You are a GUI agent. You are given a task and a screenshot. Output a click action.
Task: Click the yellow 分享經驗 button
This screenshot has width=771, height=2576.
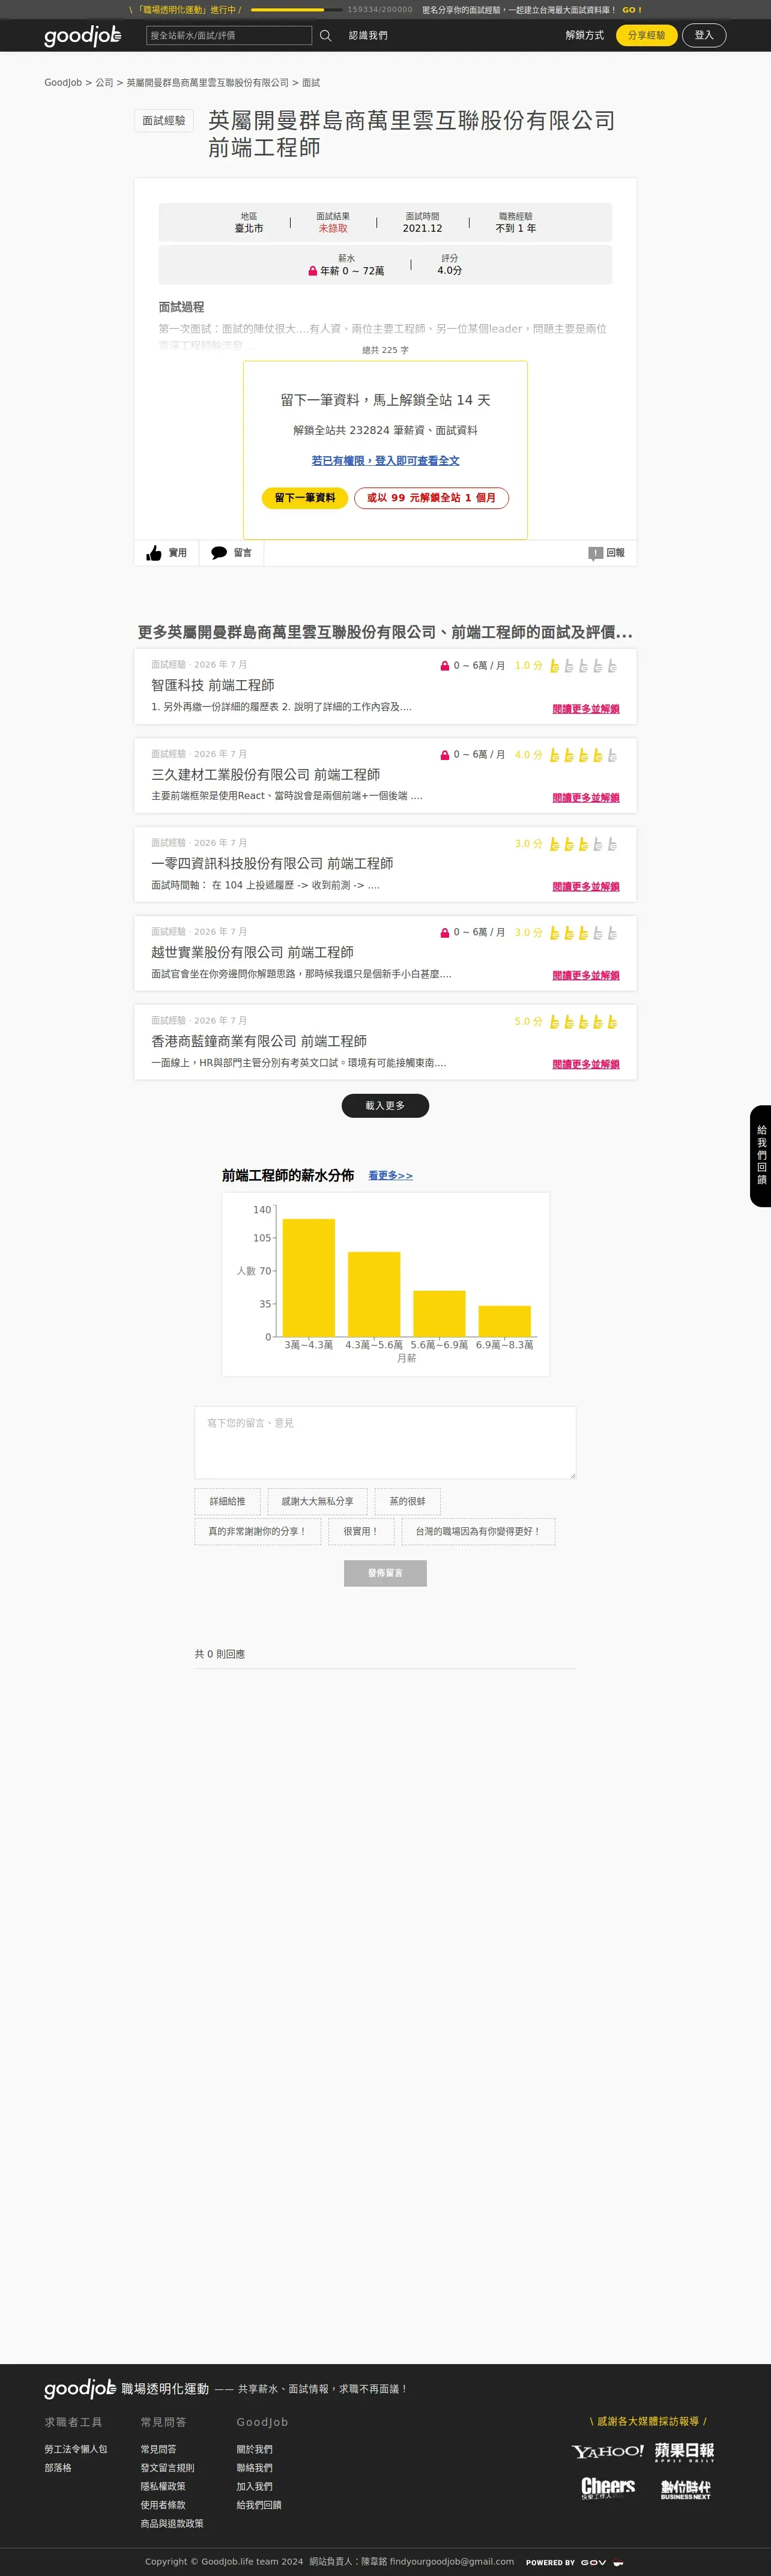tap(646, 35)
